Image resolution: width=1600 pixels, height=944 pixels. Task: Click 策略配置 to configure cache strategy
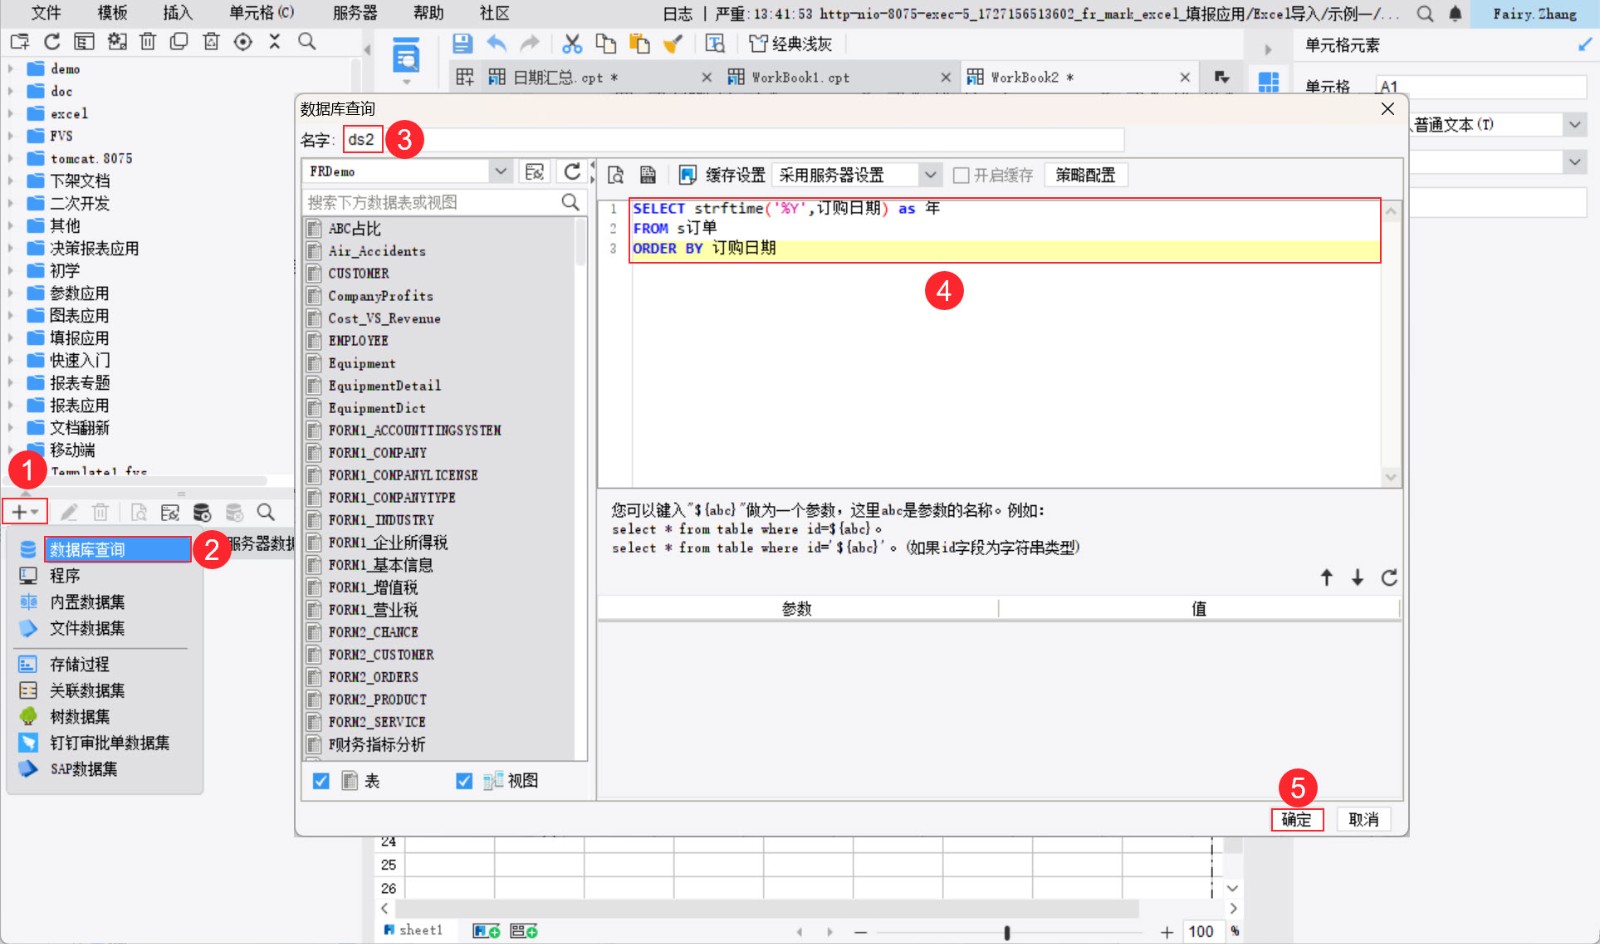1085,174
